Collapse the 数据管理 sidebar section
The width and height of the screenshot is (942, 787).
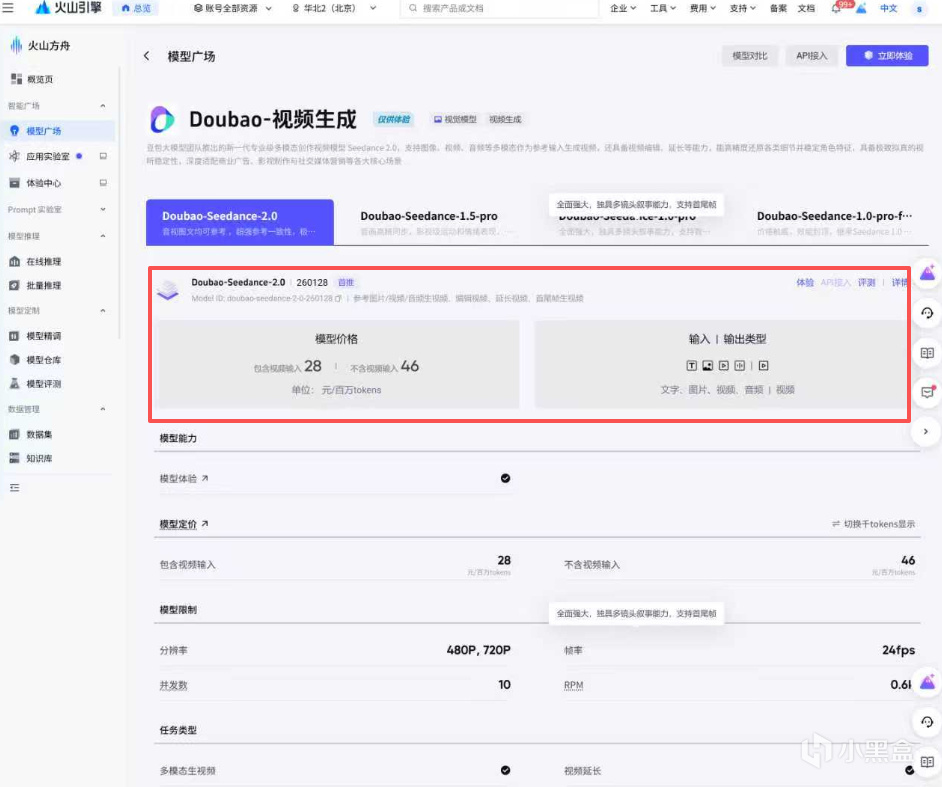(x=103, y=409)
